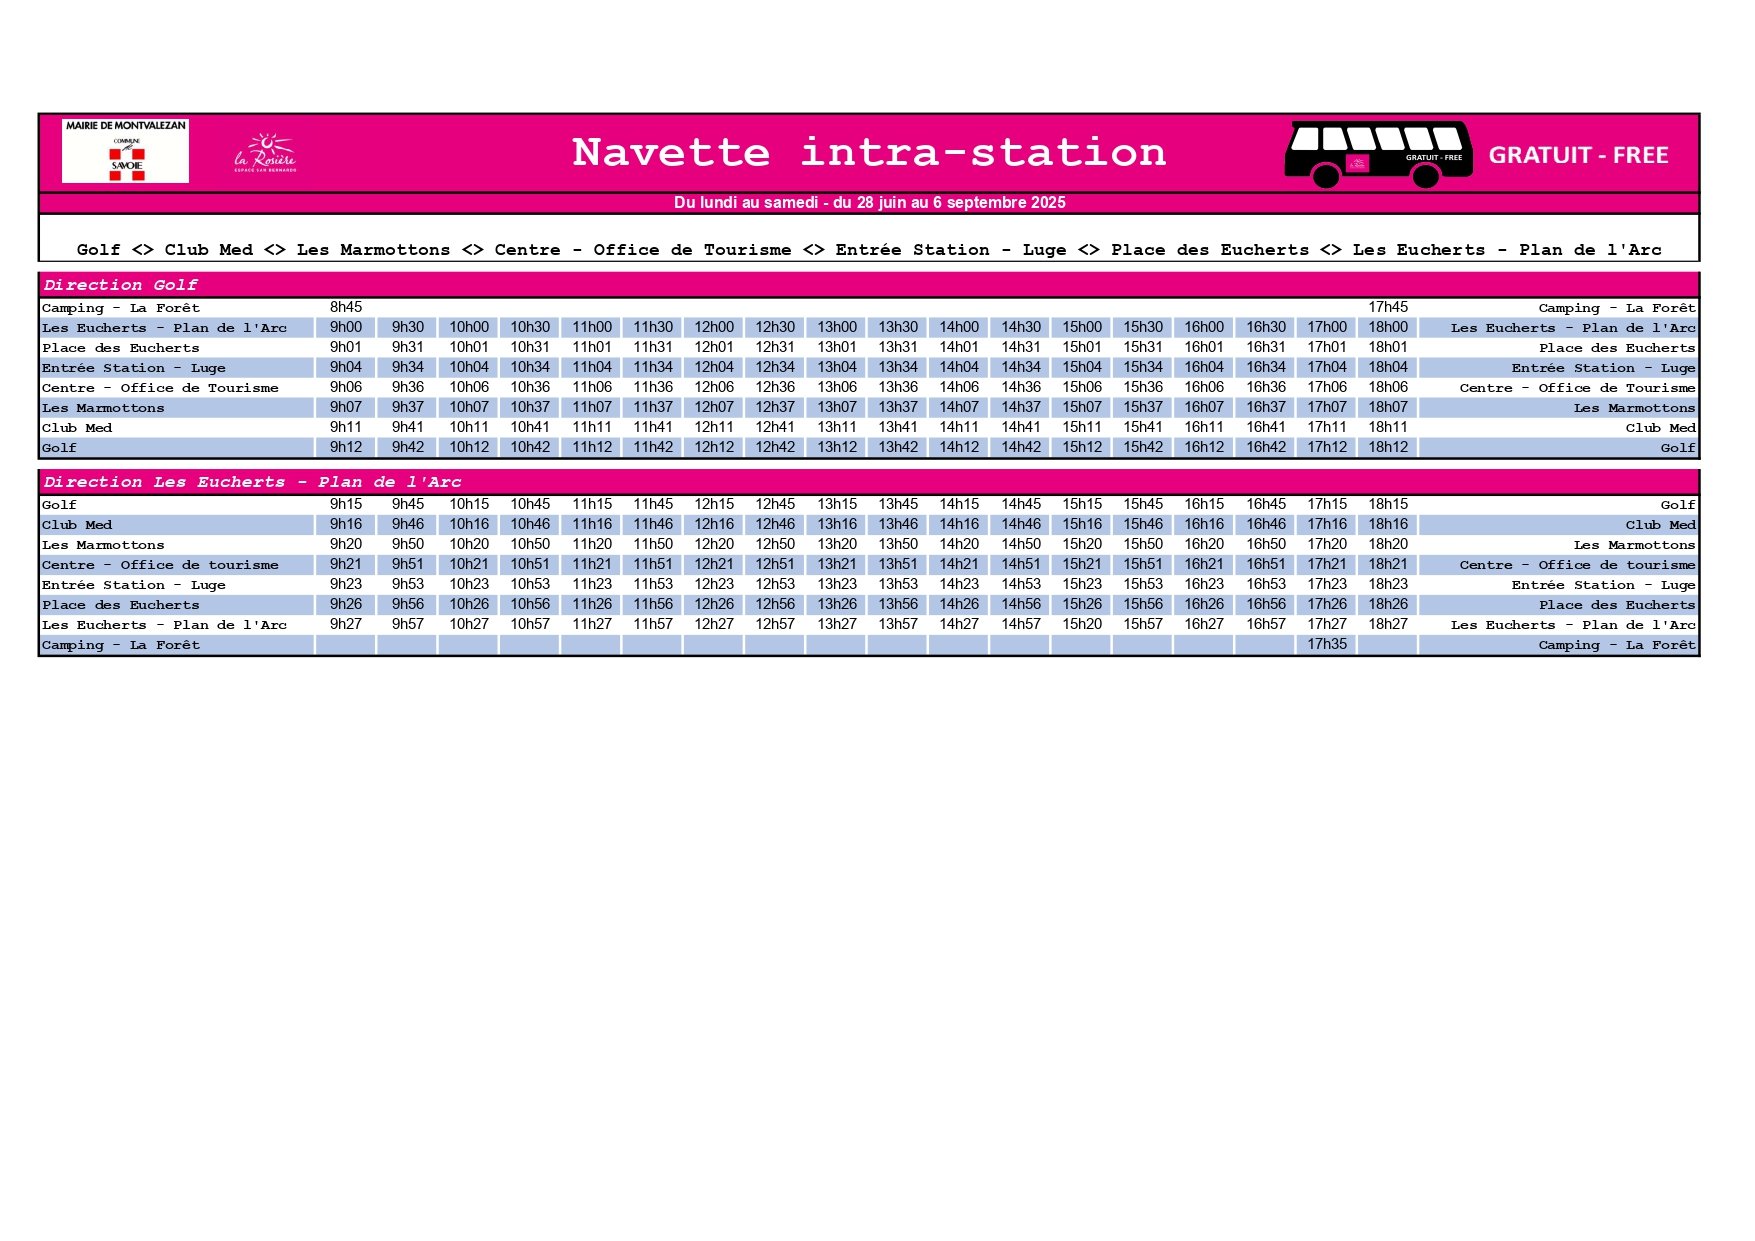Click the 13h30 cell

click(x=898, y=327)
